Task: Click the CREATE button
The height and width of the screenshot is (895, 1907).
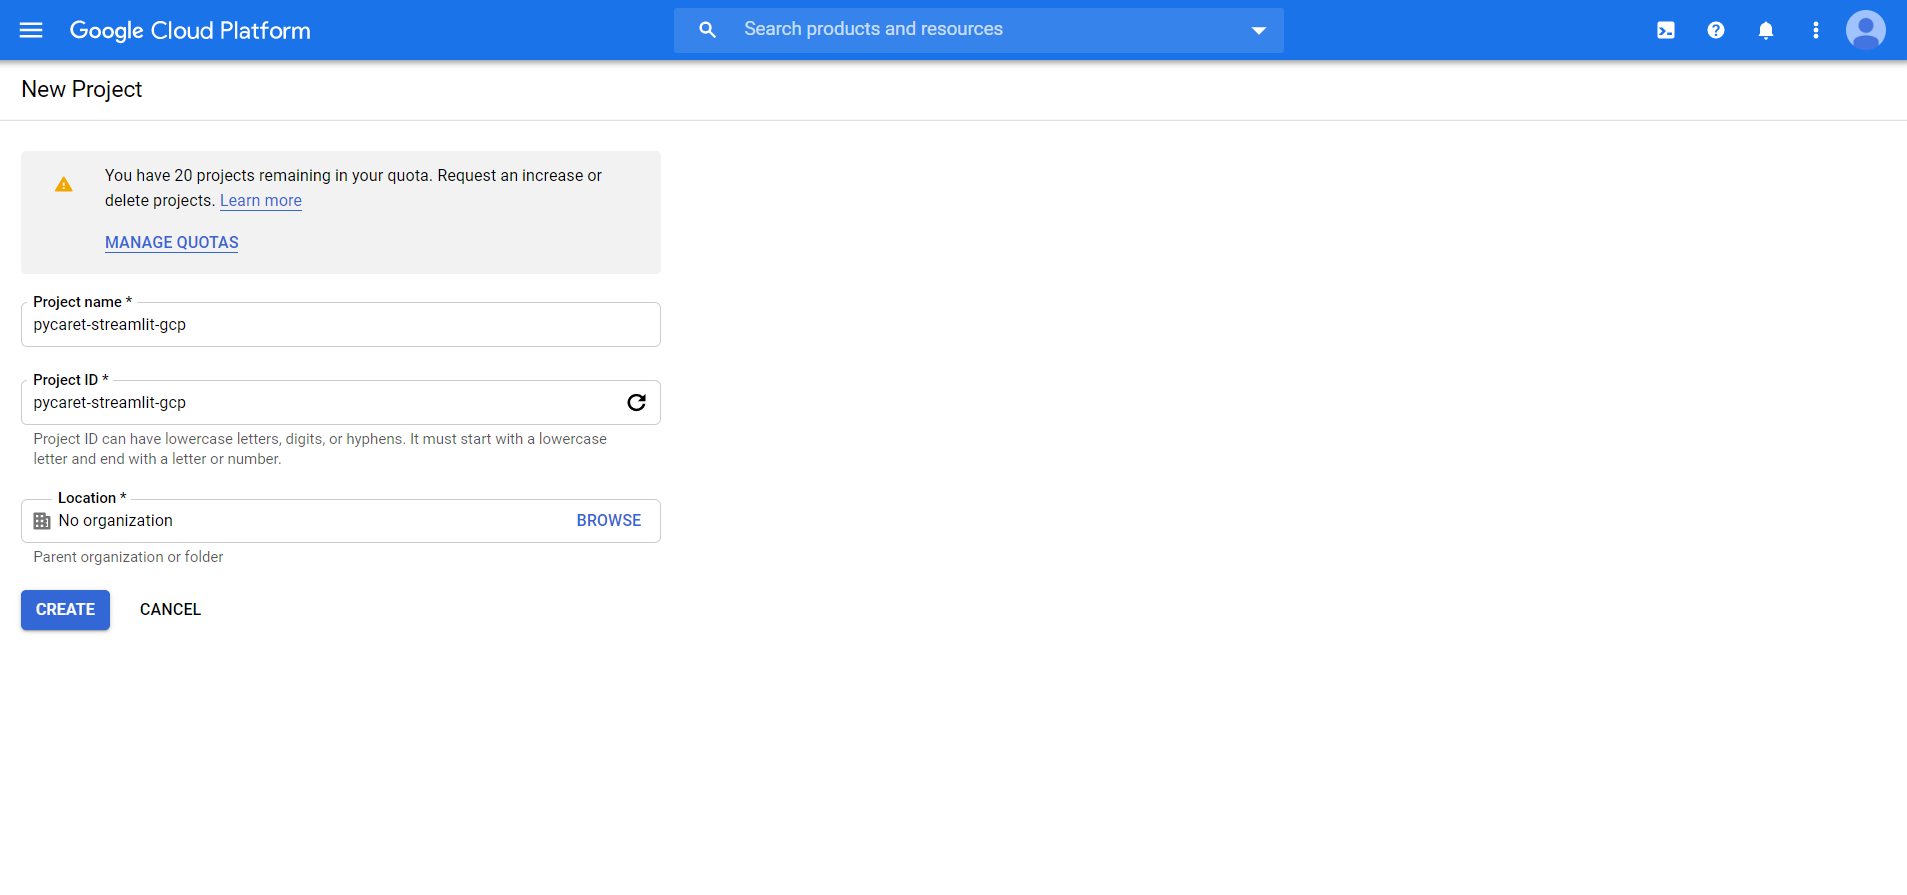Action: tap(66, 610)
